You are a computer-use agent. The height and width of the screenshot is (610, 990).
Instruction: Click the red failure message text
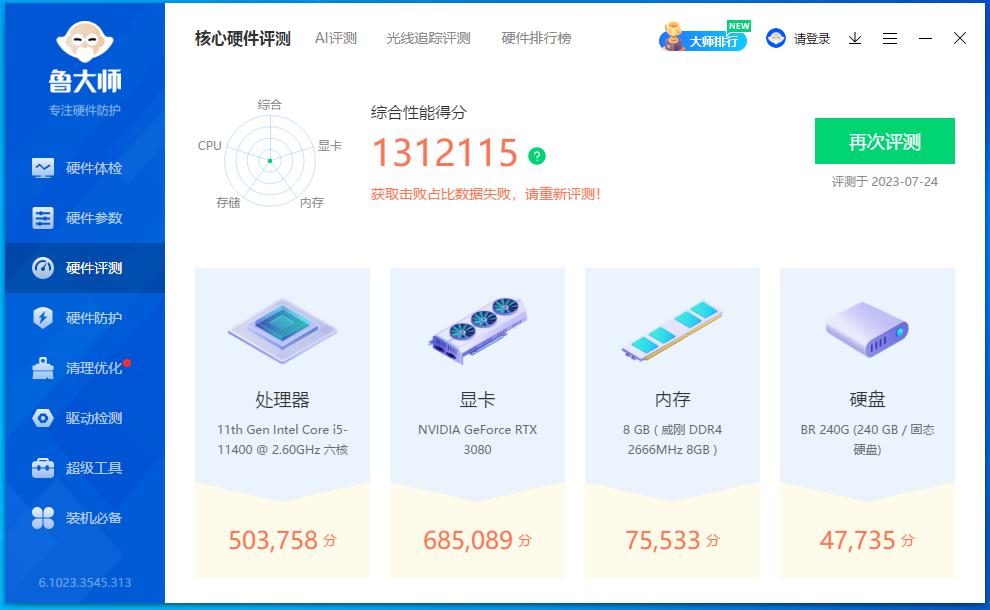coord(486,194)
